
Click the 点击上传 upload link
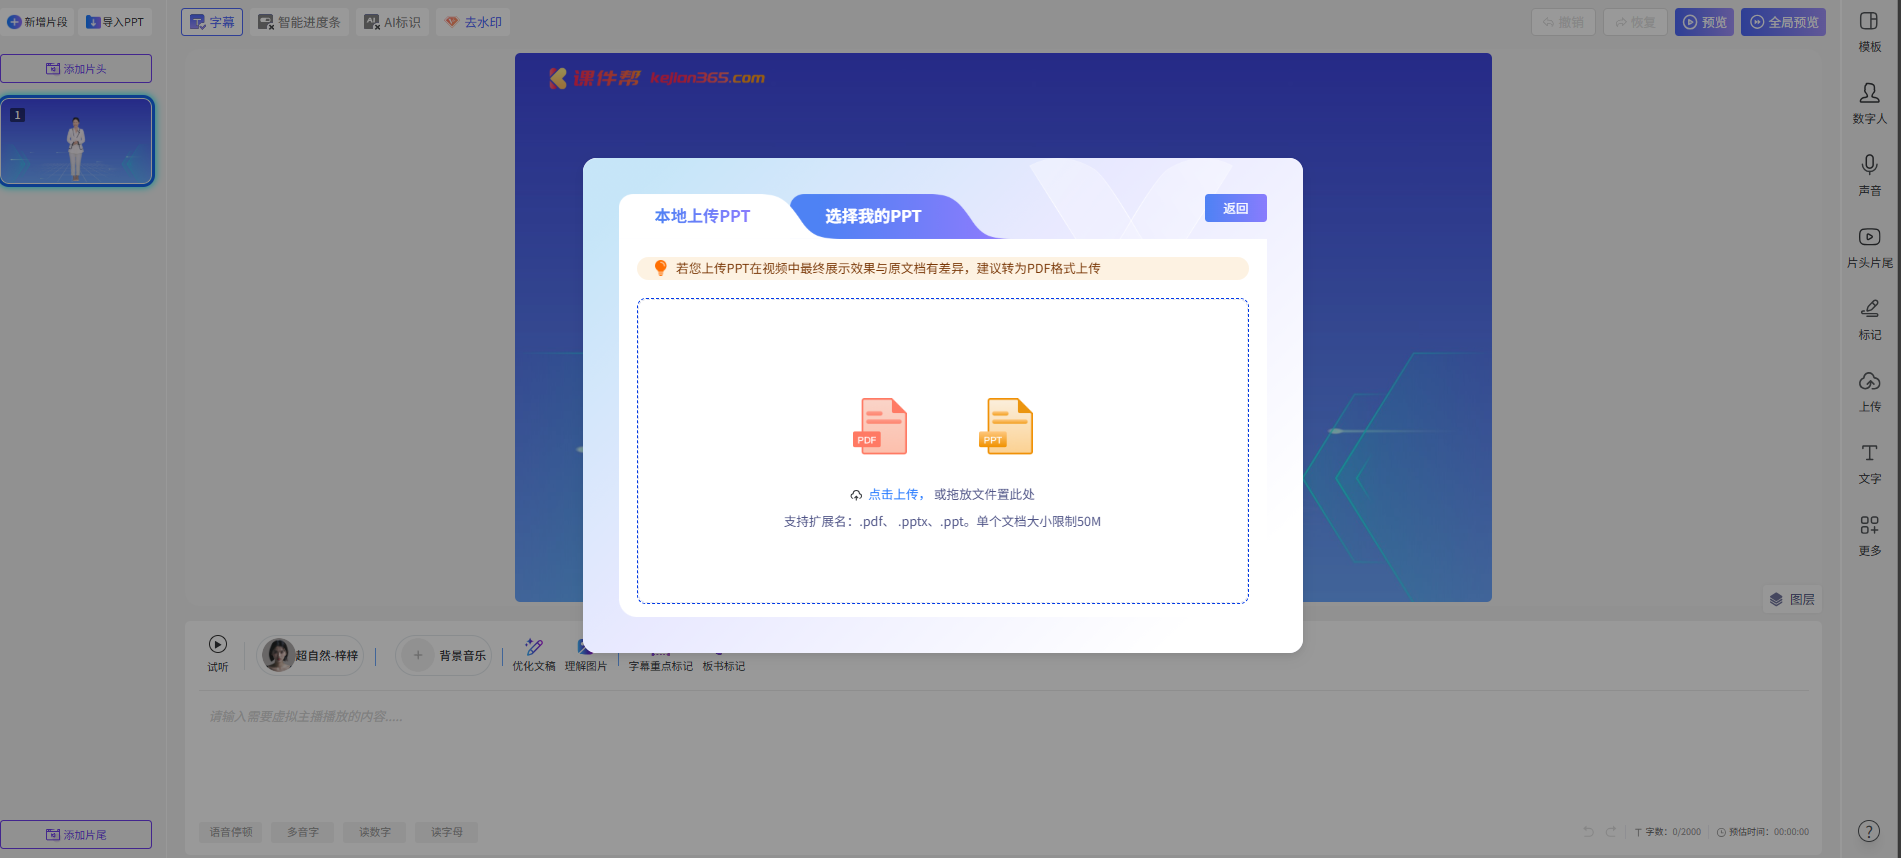click(x=893, y=494)
